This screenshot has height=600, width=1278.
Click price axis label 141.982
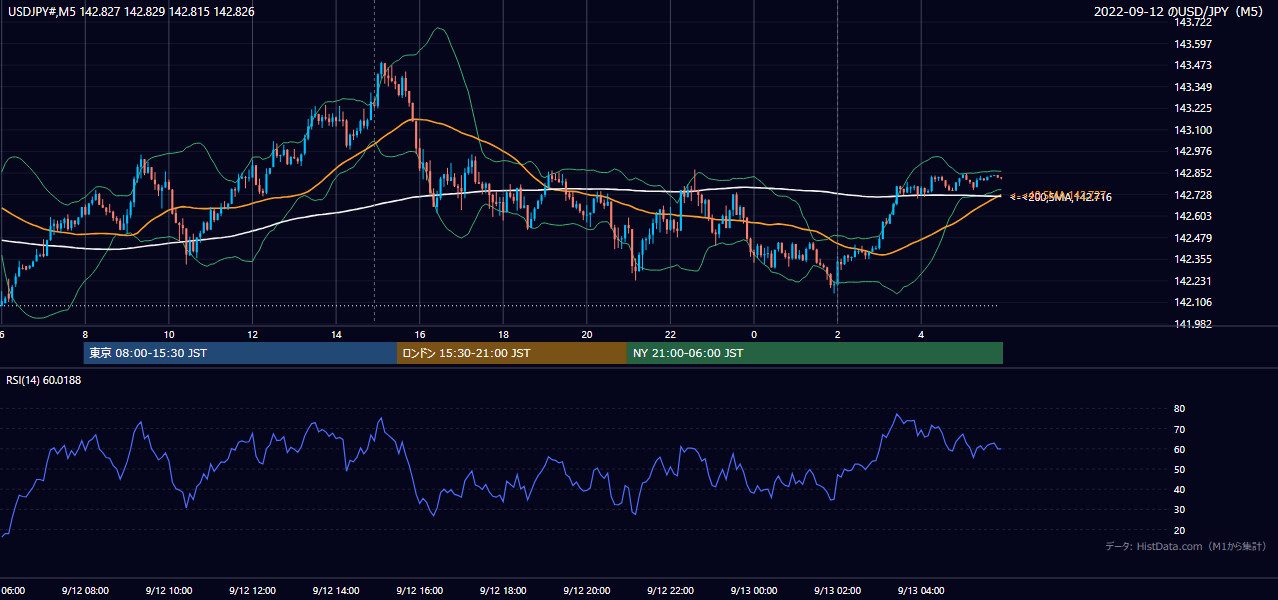coord(1192,324)
